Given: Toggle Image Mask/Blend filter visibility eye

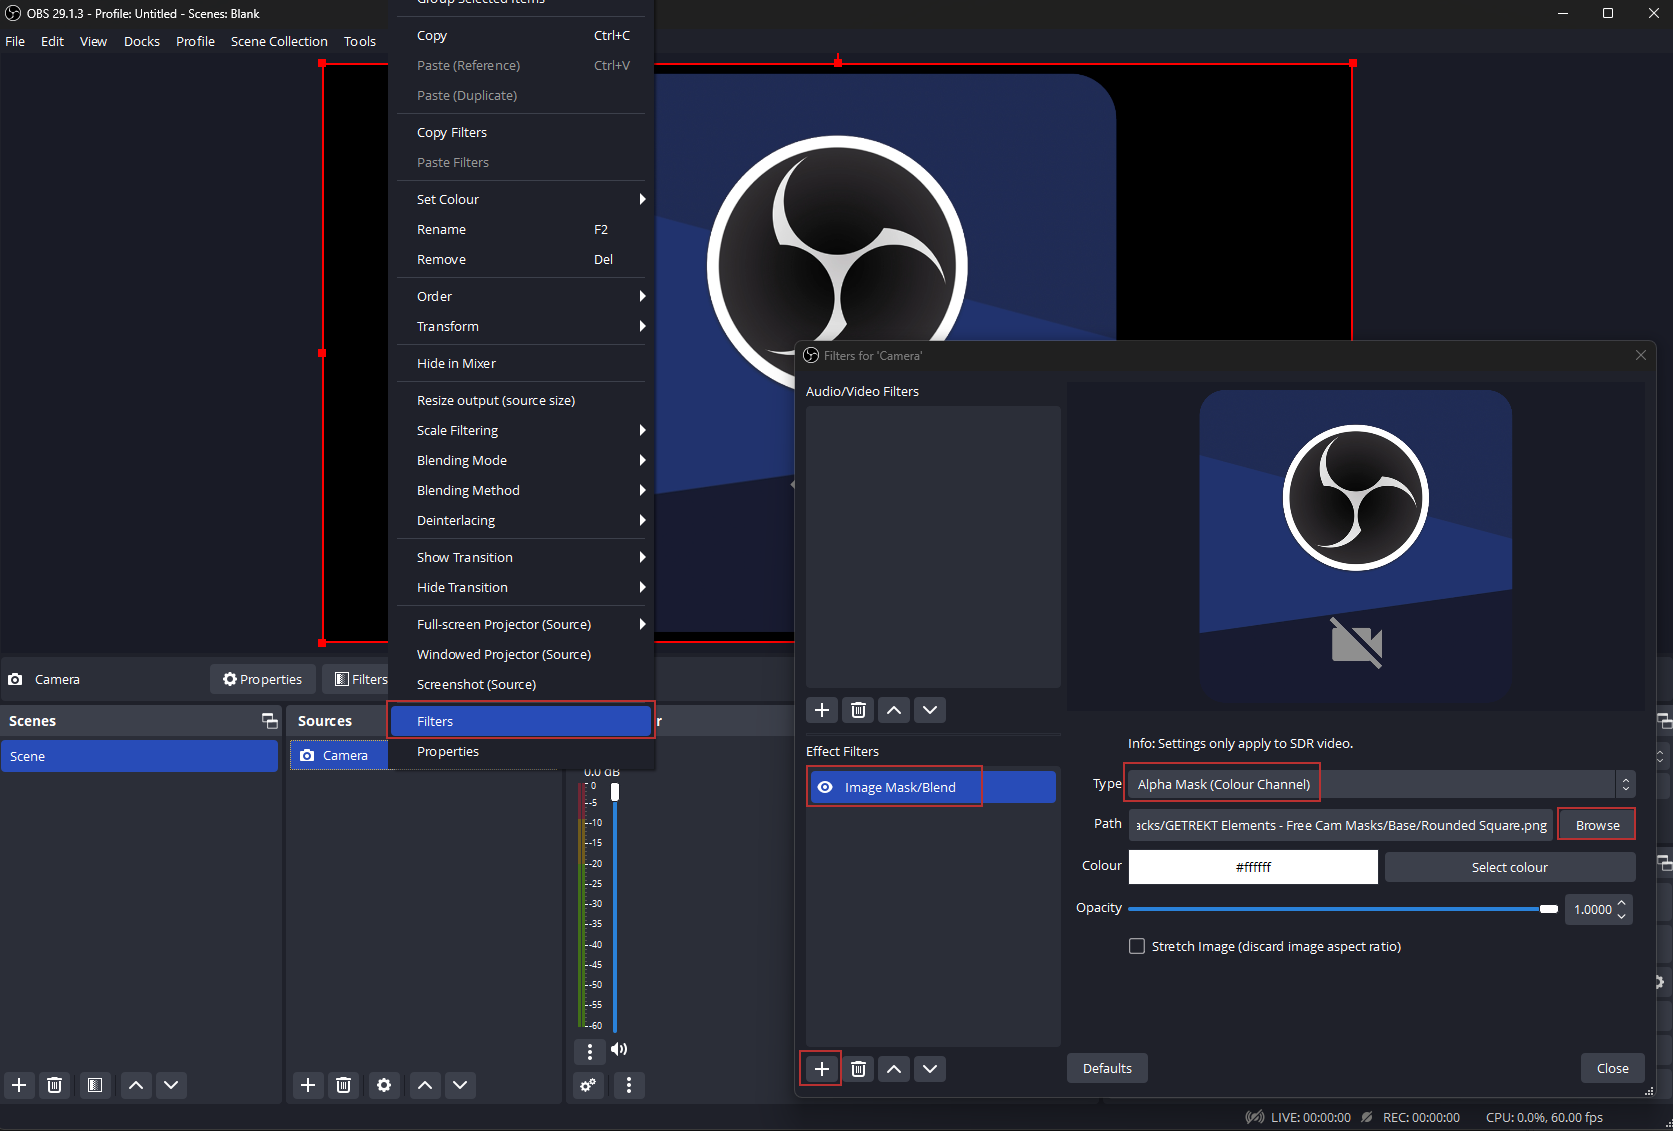Looking at the screenshot, I should point(825,787).
